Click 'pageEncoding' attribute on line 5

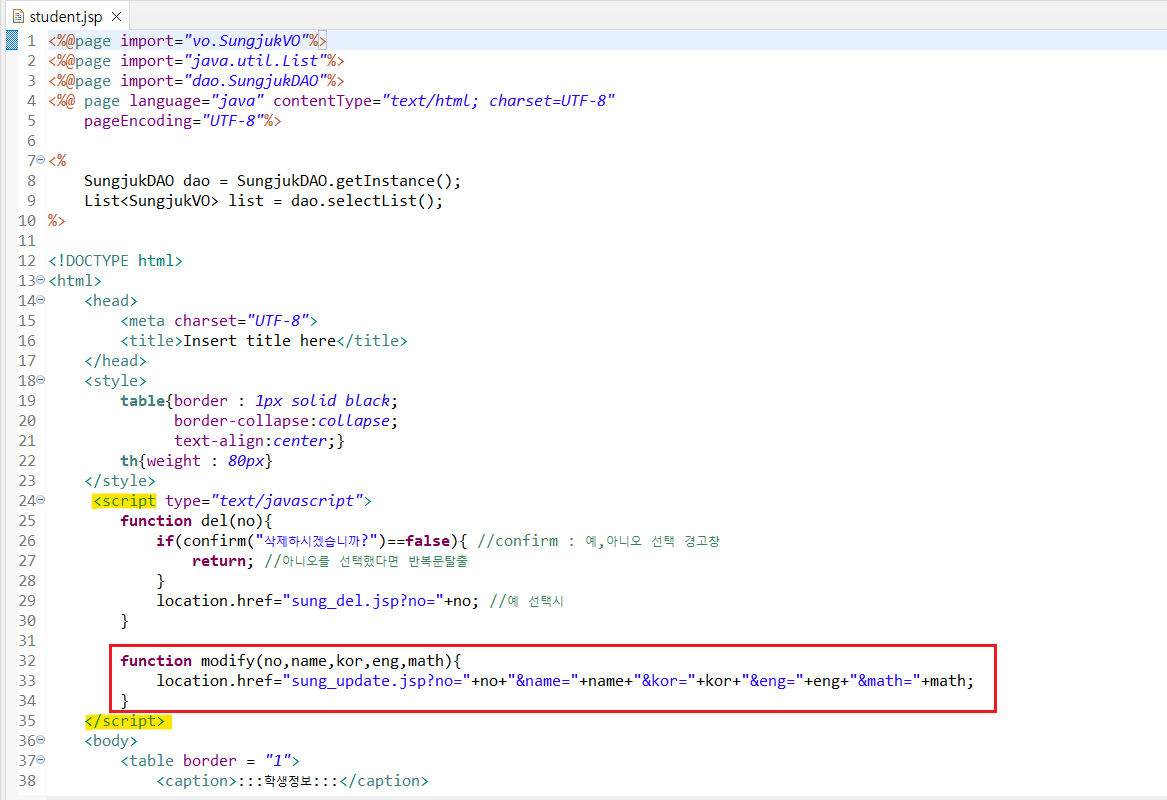point(138,121)
